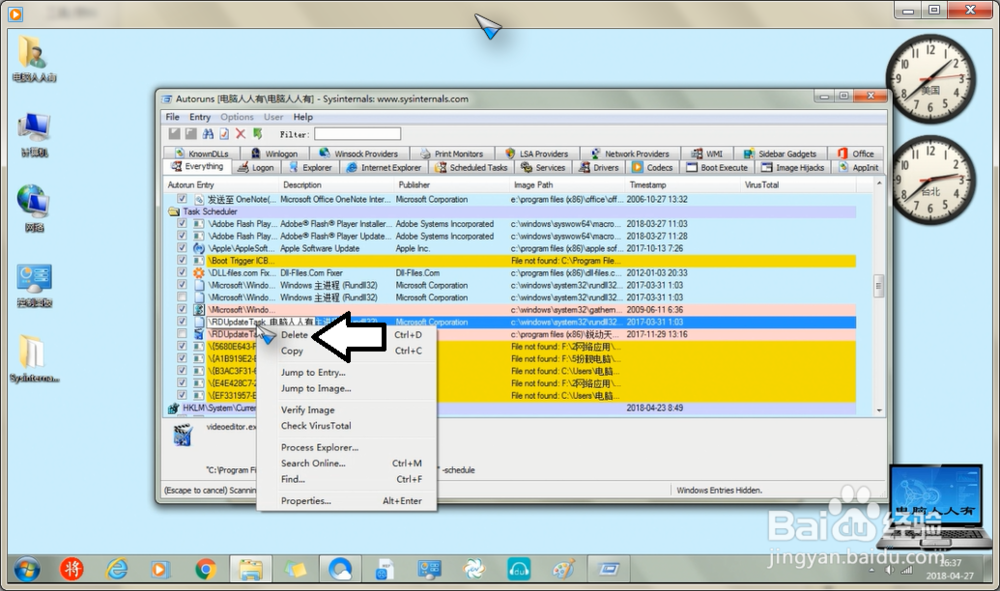Open Properties from the context menu
Screen dimensions: 1000x591
[305, 501]
